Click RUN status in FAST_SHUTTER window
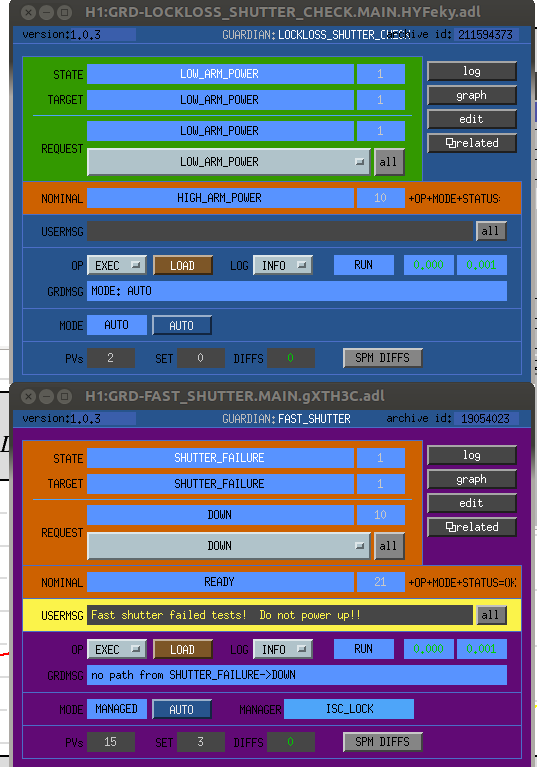Image resolution: width=537 pixels, height=767 pixels. pos(364,649)
